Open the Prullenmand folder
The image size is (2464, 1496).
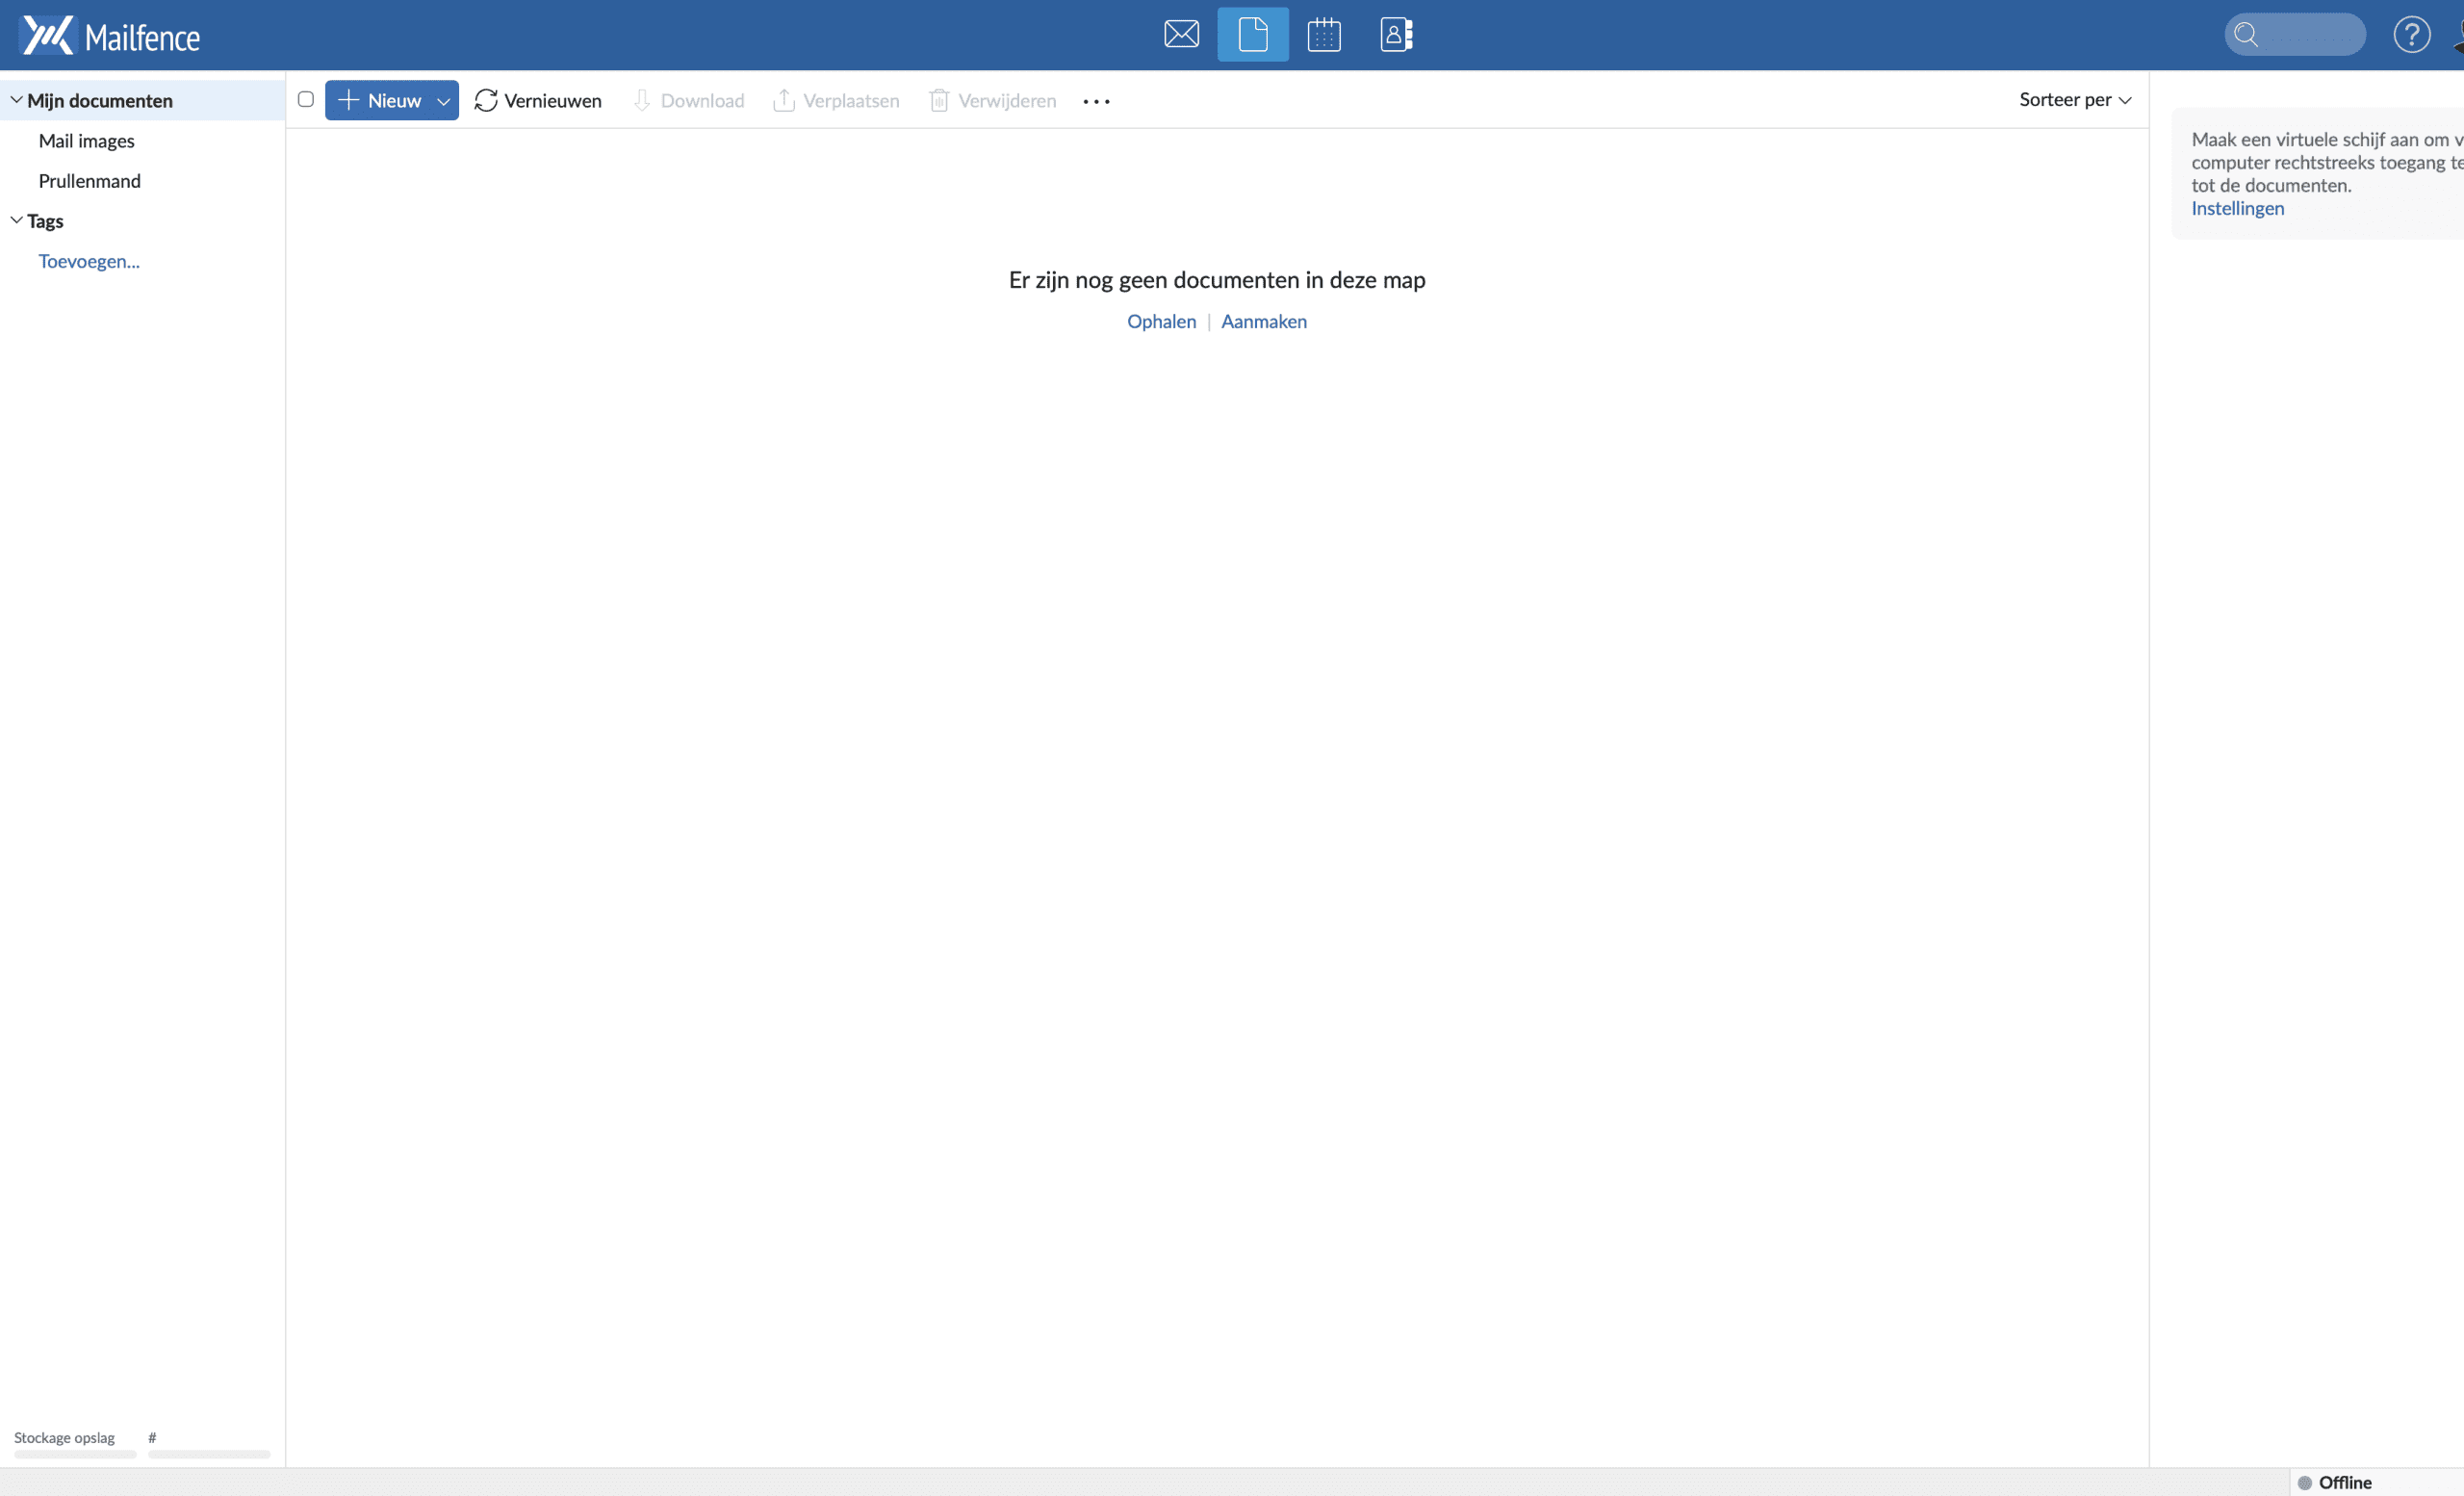pyautogui.click(x=90, y=180)
